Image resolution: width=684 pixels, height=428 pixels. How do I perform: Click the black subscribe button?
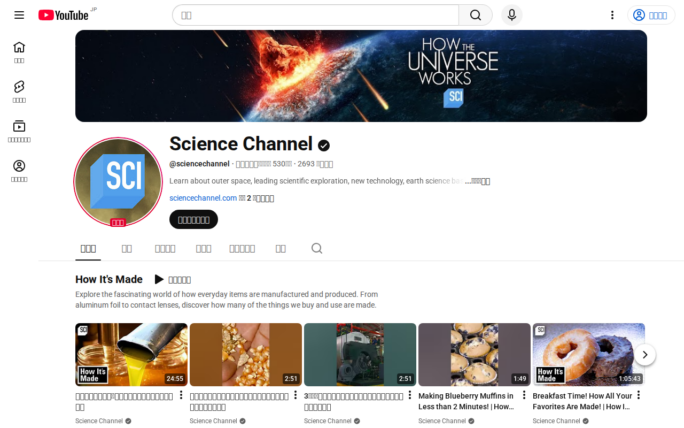pyautogui.click(x=193, y=219)
